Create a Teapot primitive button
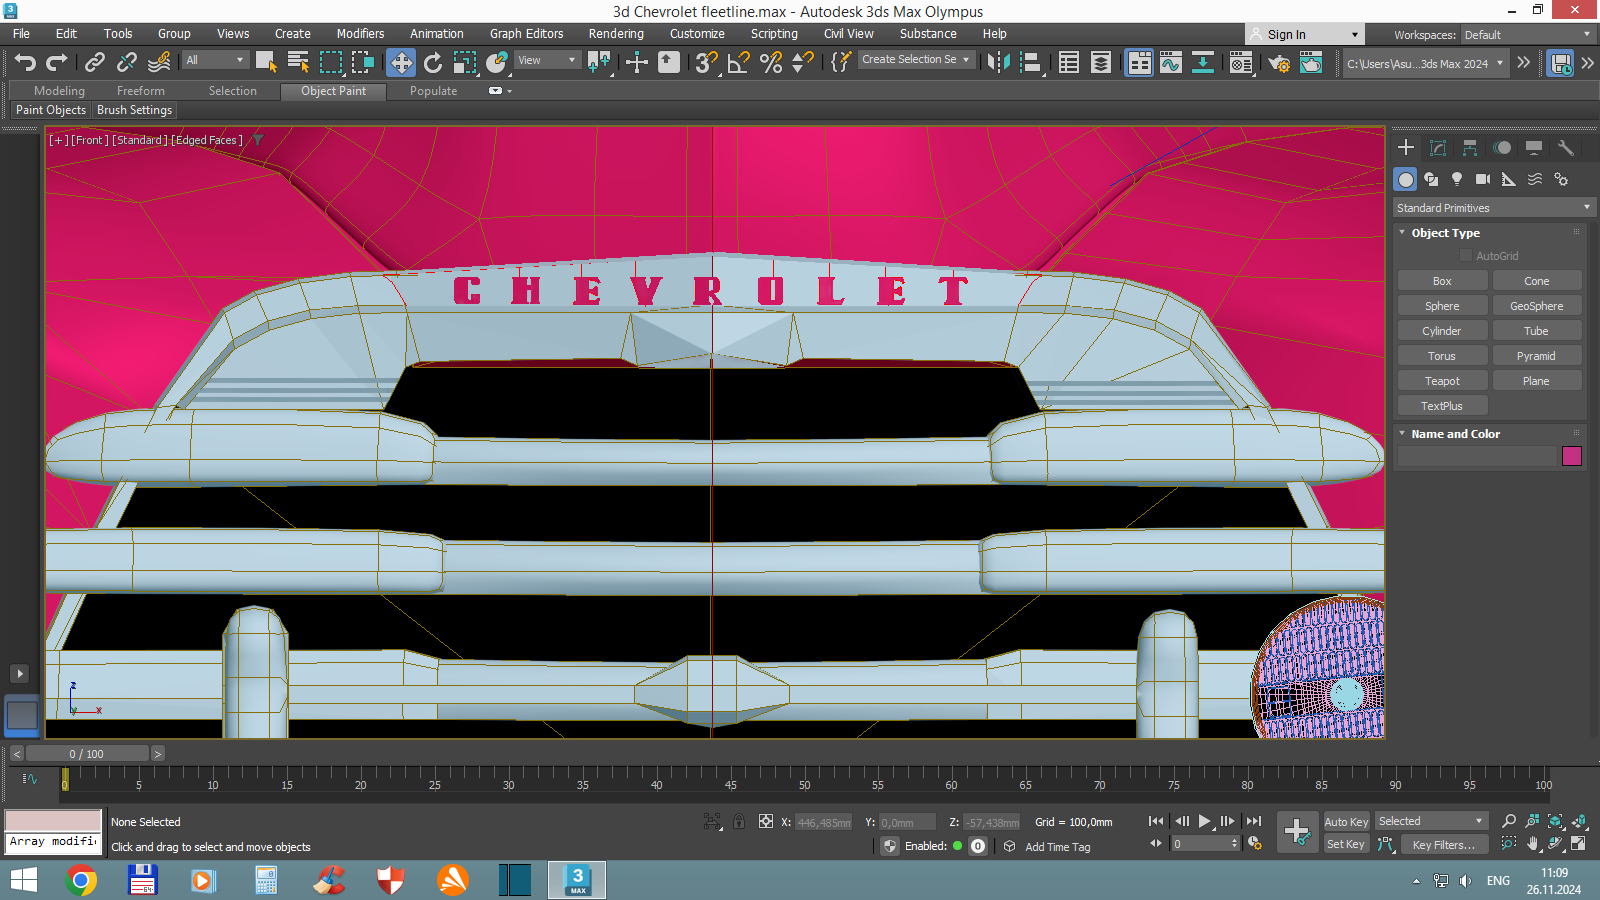Image resolution: width=1600 pixels, height=900 pixels. point(1442,381)
